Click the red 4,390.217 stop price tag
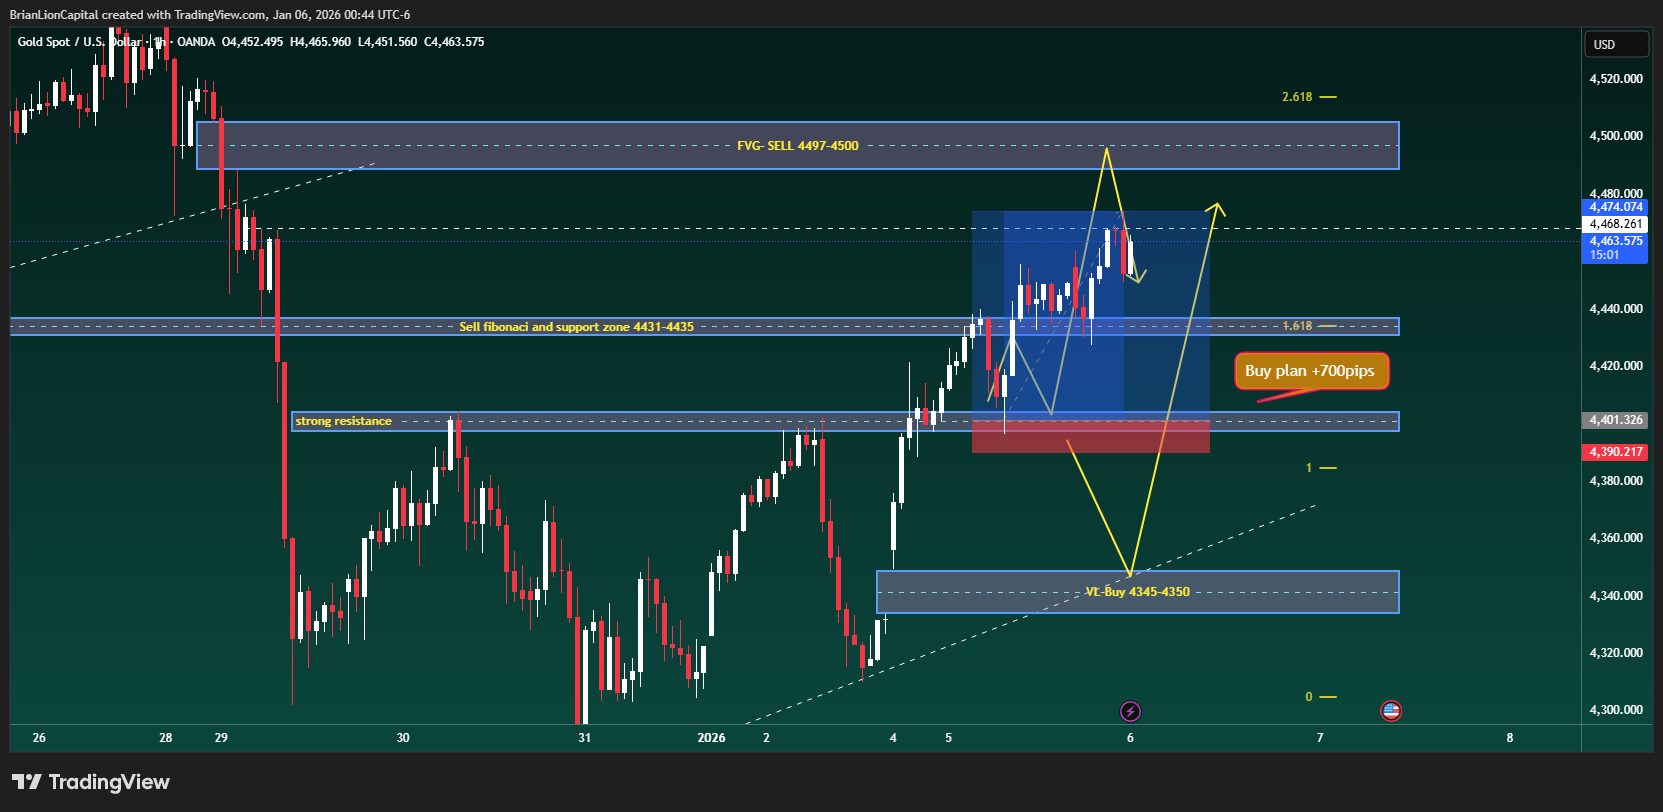The image size is (1663, 812). click(x=1614, y=452)
